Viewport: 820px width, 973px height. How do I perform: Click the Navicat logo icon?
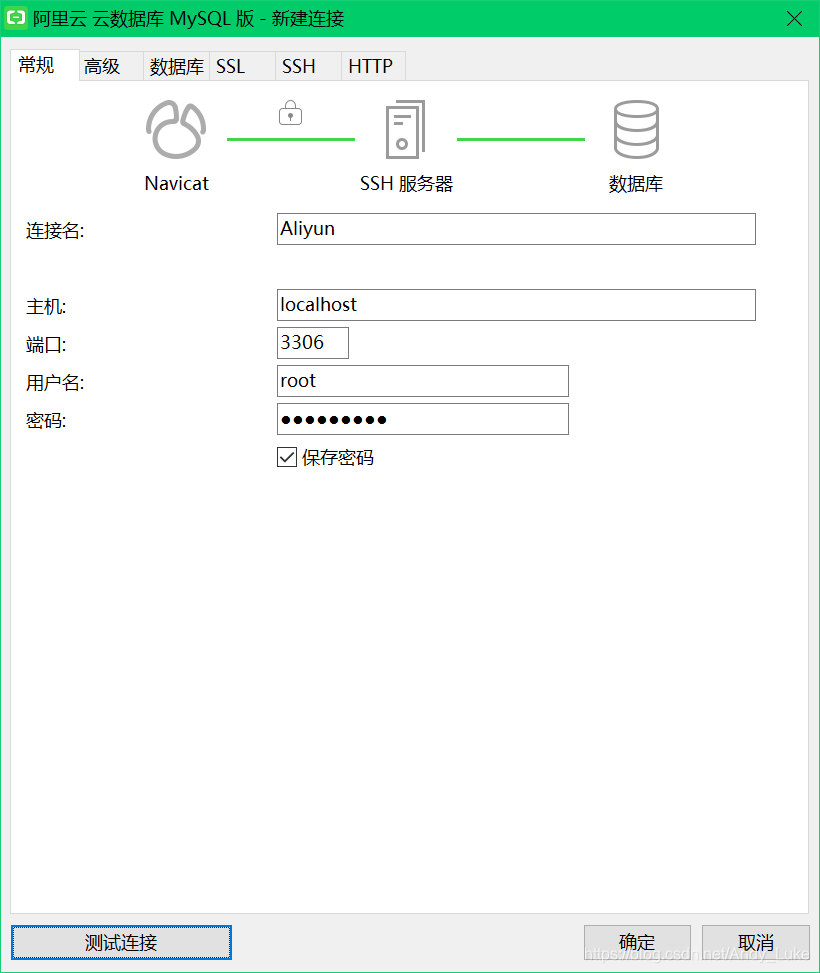tap(176, 129)
